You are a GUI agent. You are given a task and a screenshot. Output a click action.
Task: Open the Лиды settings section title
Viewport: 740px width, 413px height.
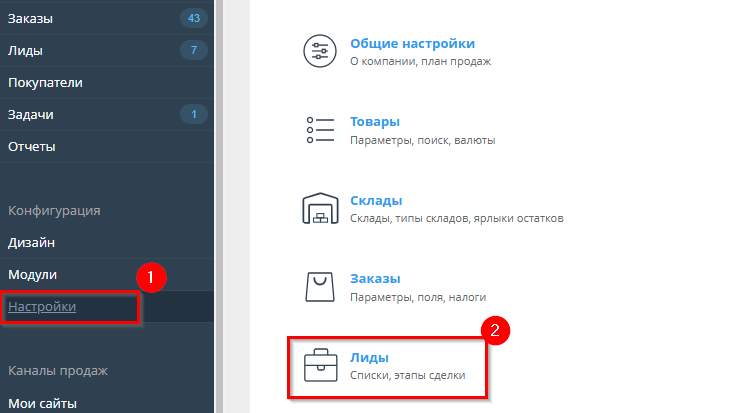369,357
